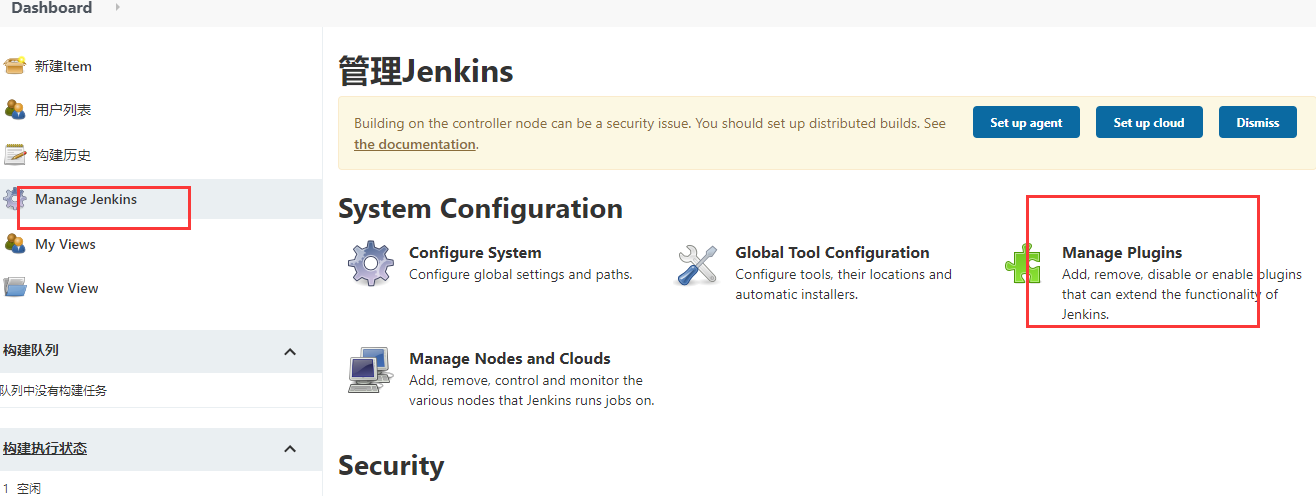Image resolution: width=1316 pixels, height=496 pixels.
Task: Go to Dashboard breadcrumb
Action: pyautogui.click(x=51, y=8)
